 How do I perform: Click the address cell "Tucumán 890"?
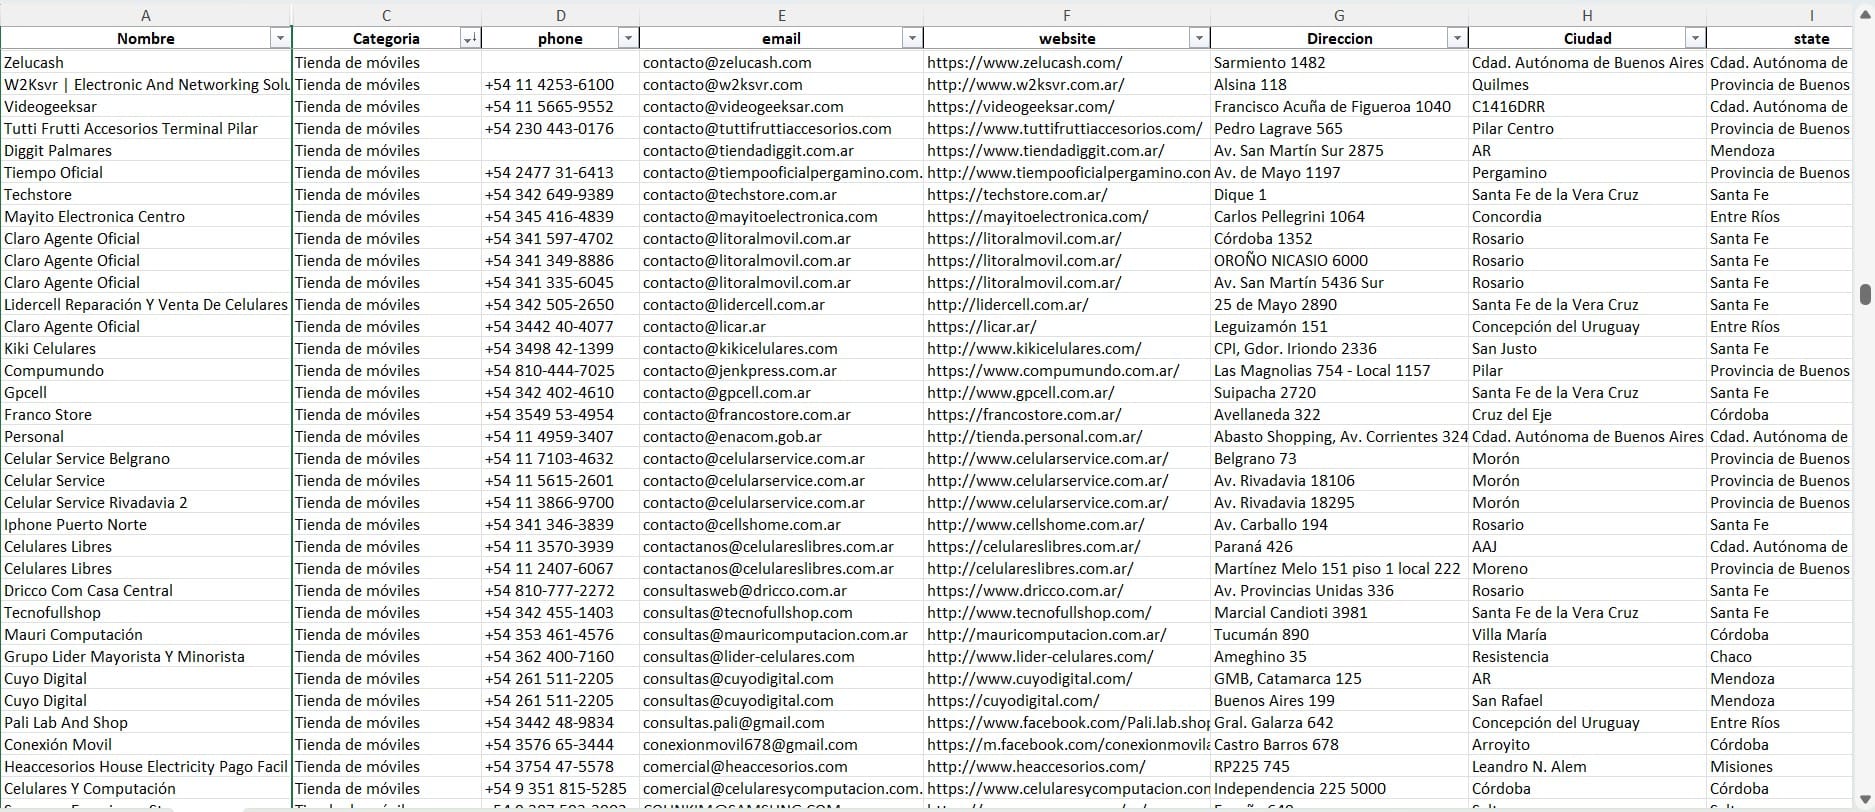(1339, 634)
